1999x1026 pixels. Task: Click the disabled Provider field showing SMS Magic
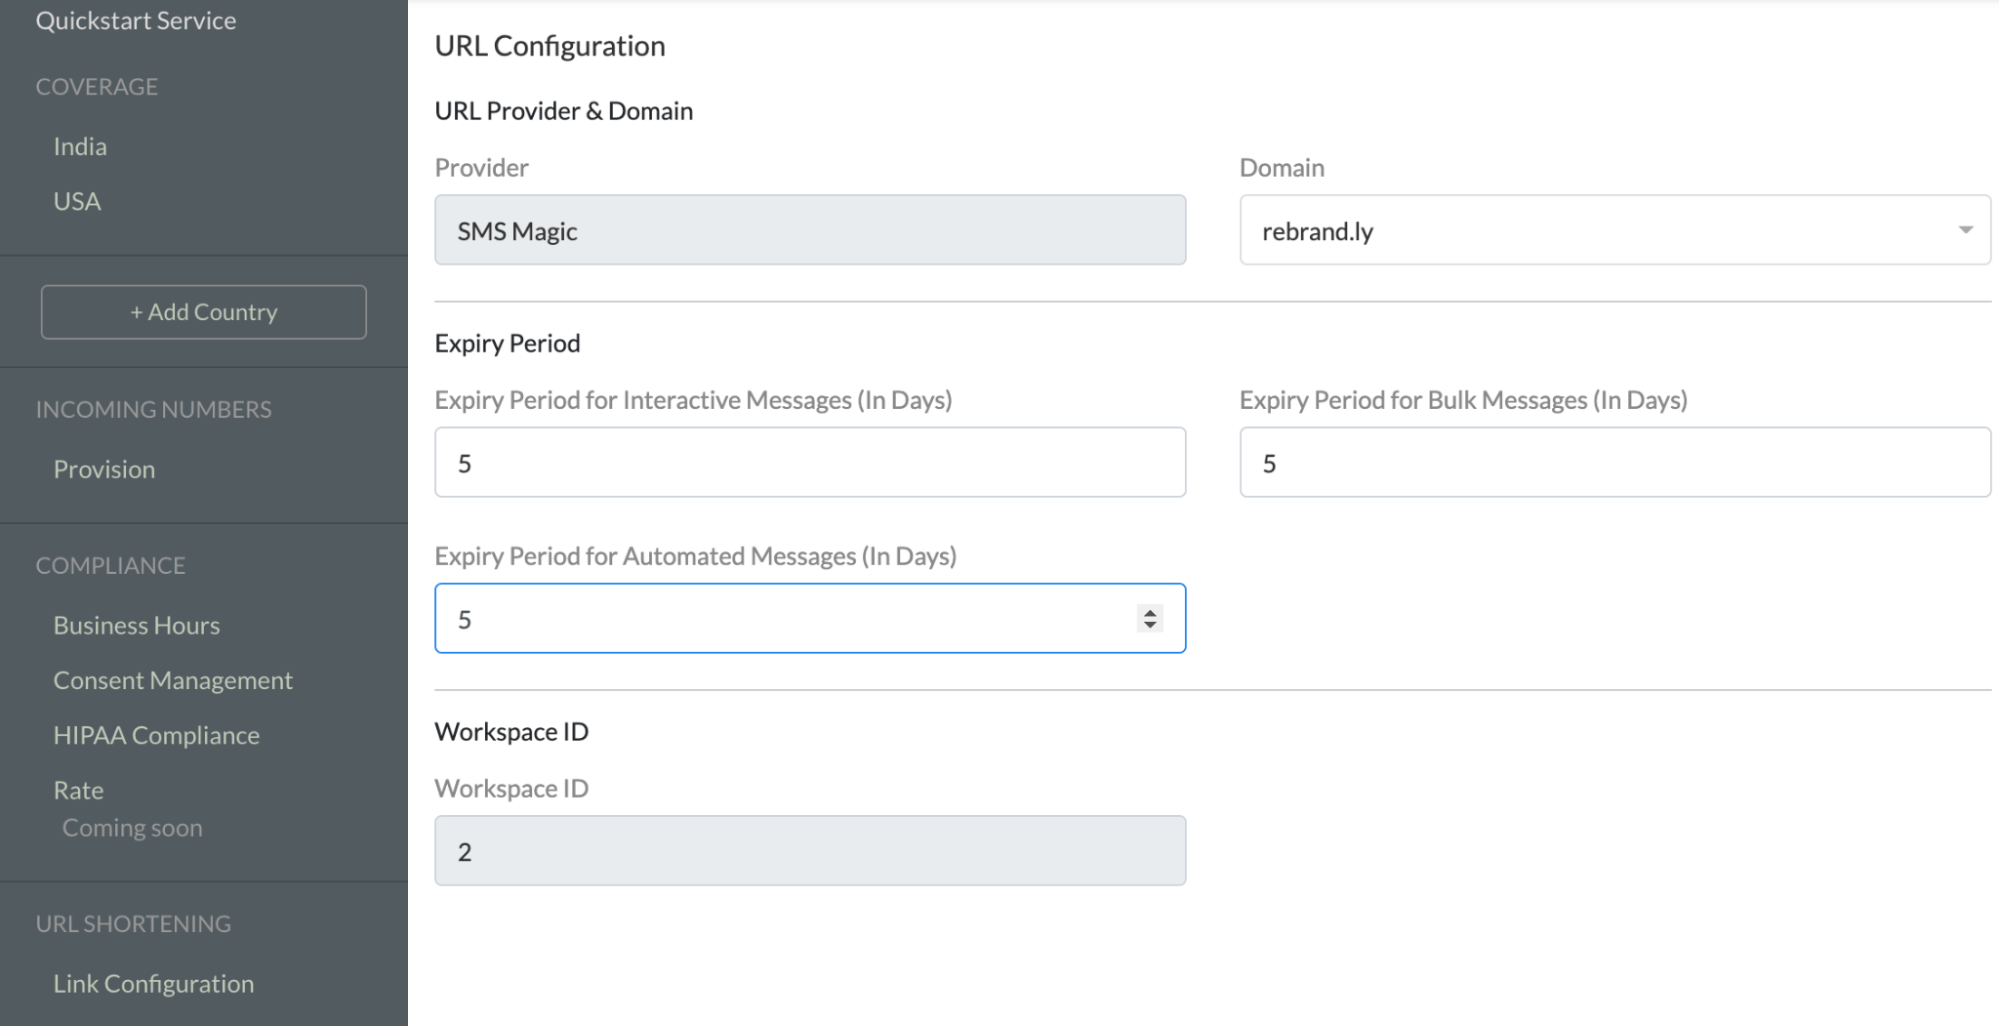point(810,230)
